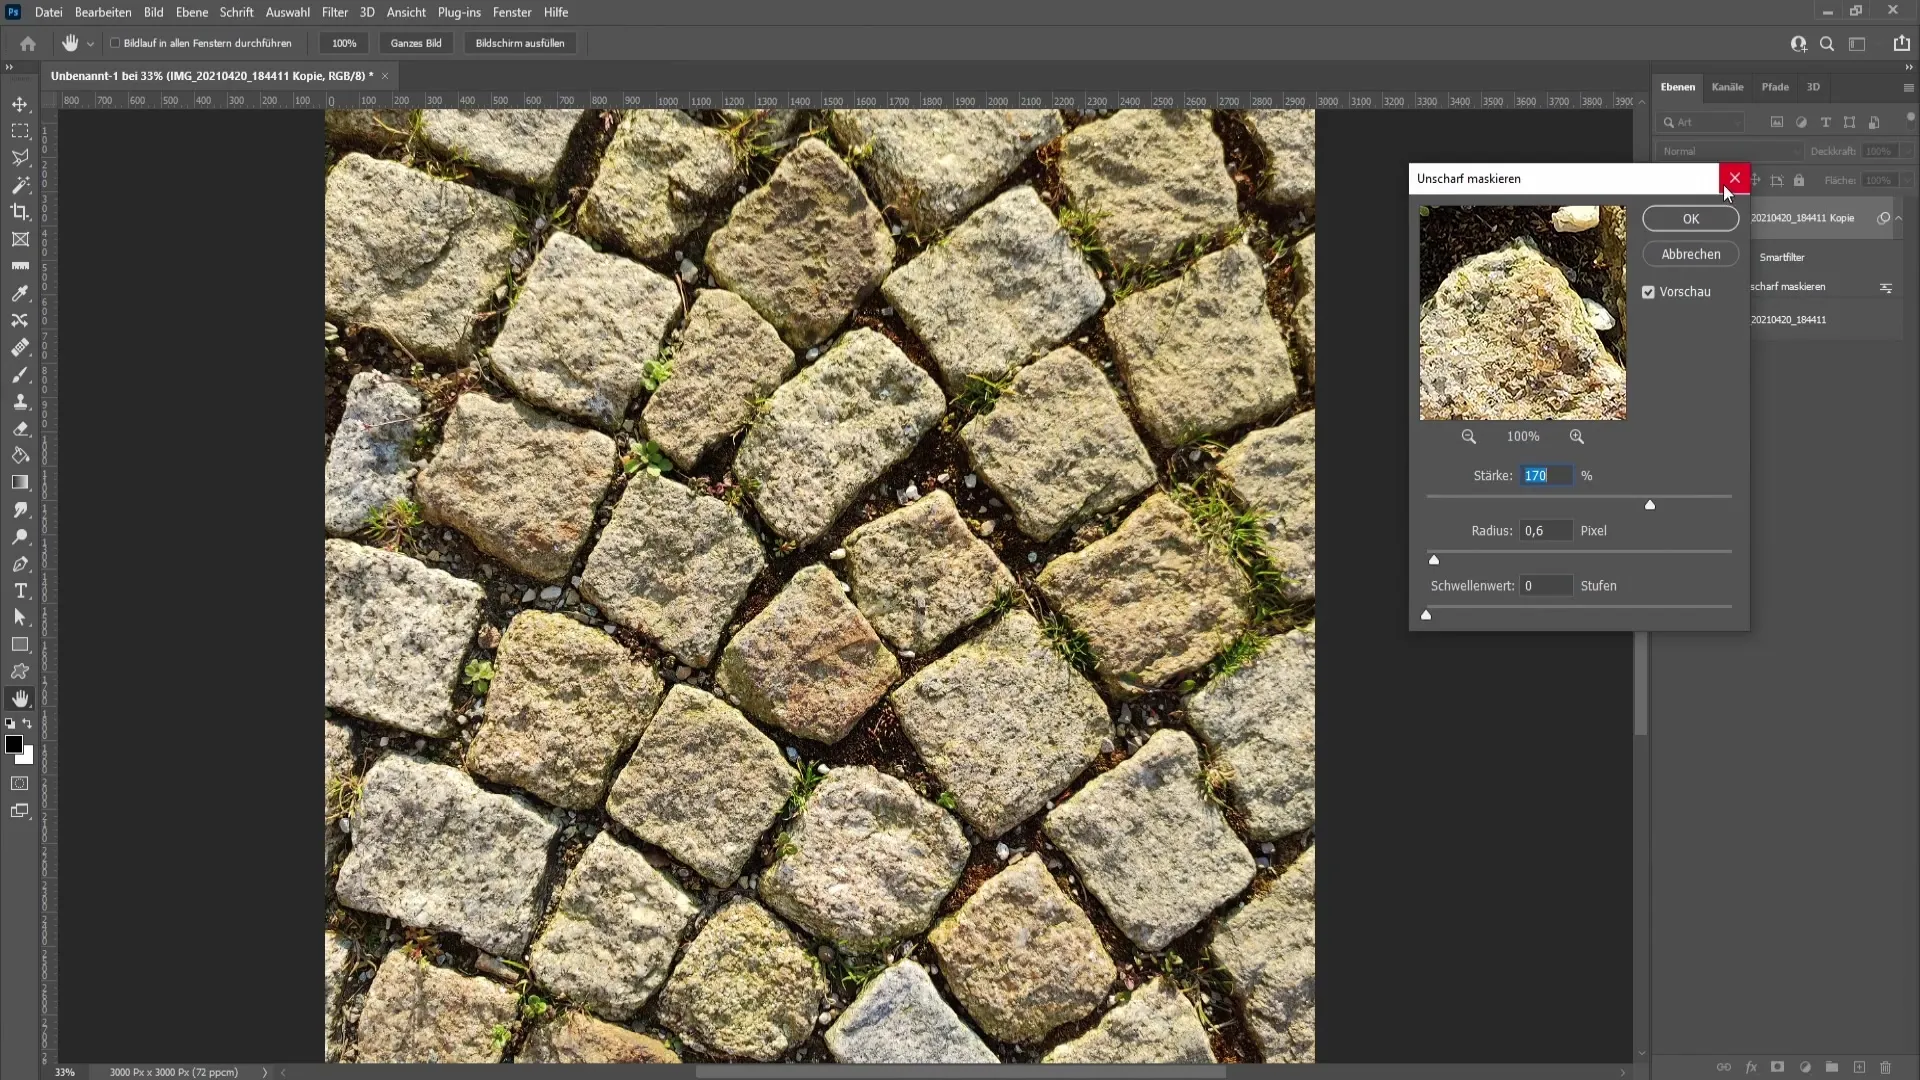
Task: Open the Hand tool preset dropdown arrow
Action: point(90,44)
